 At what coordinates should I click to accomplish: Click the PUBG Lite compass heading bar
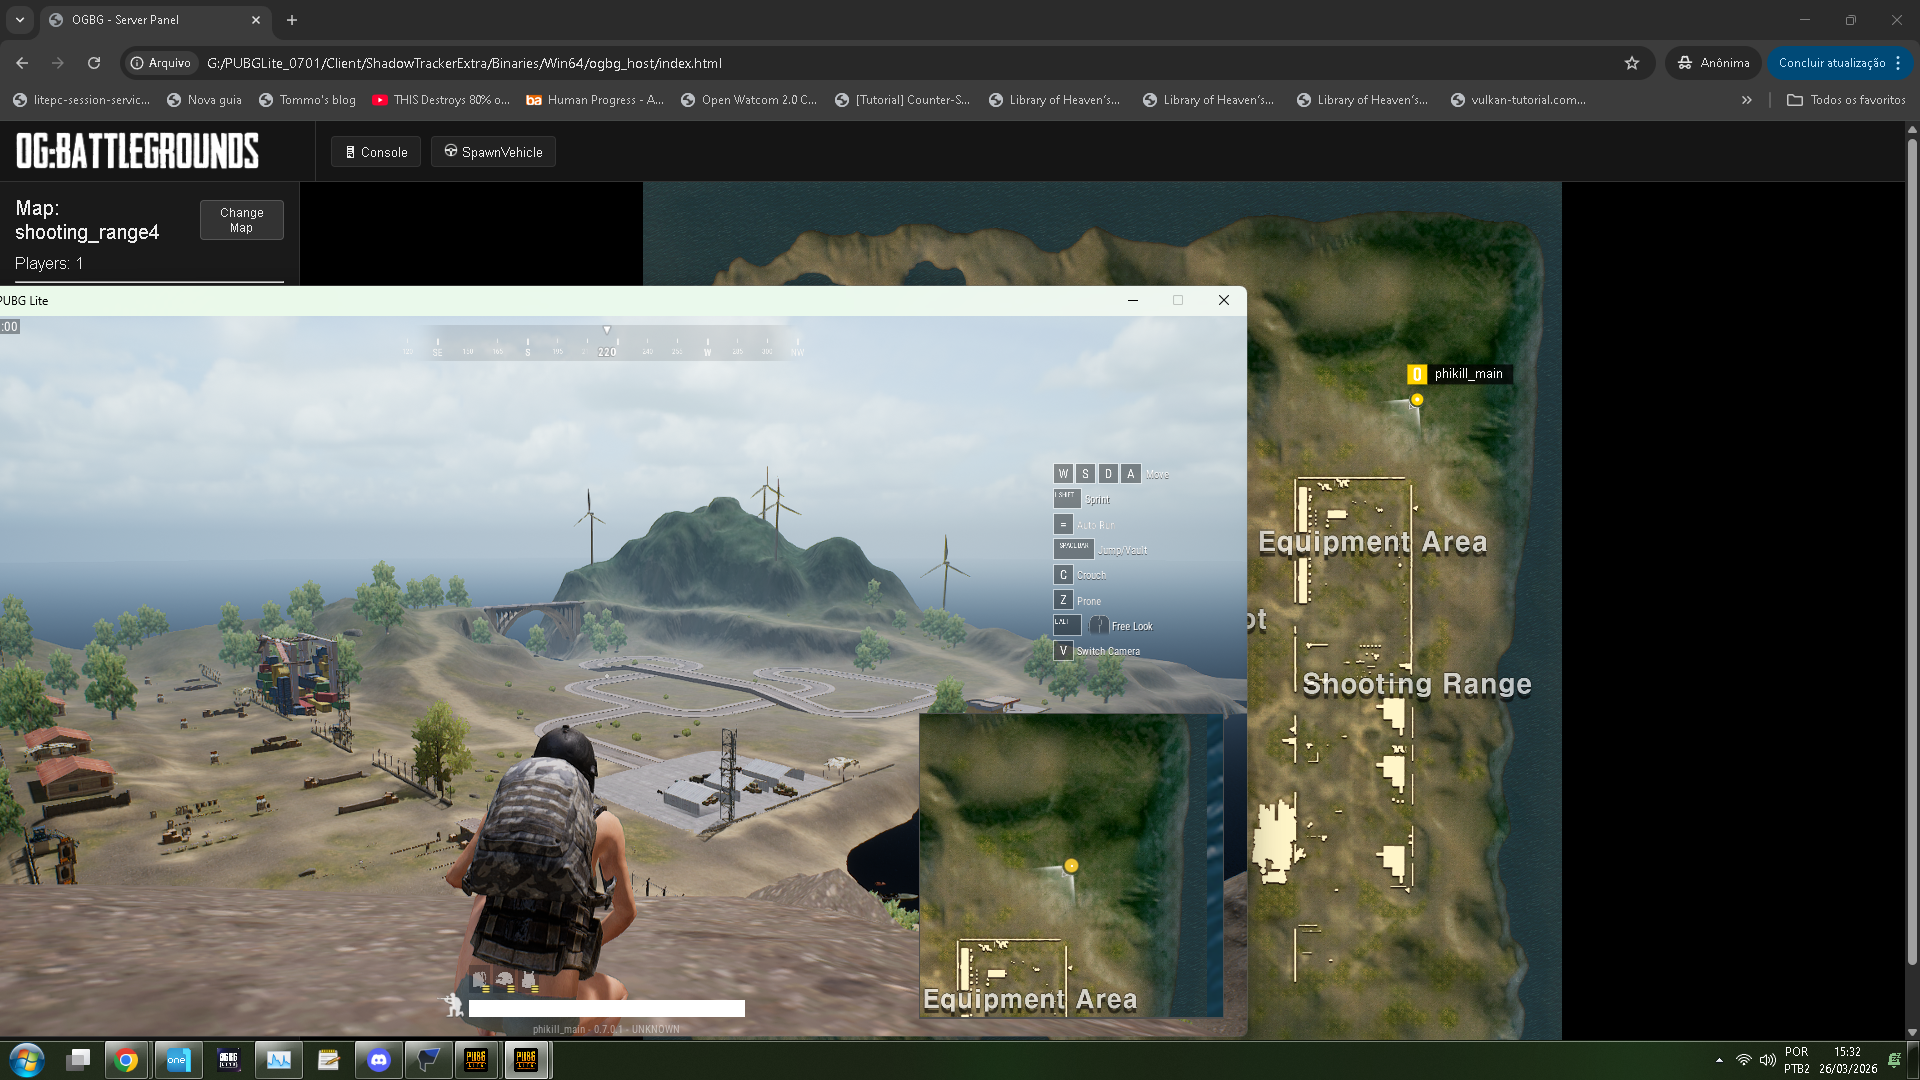point(606,342)
